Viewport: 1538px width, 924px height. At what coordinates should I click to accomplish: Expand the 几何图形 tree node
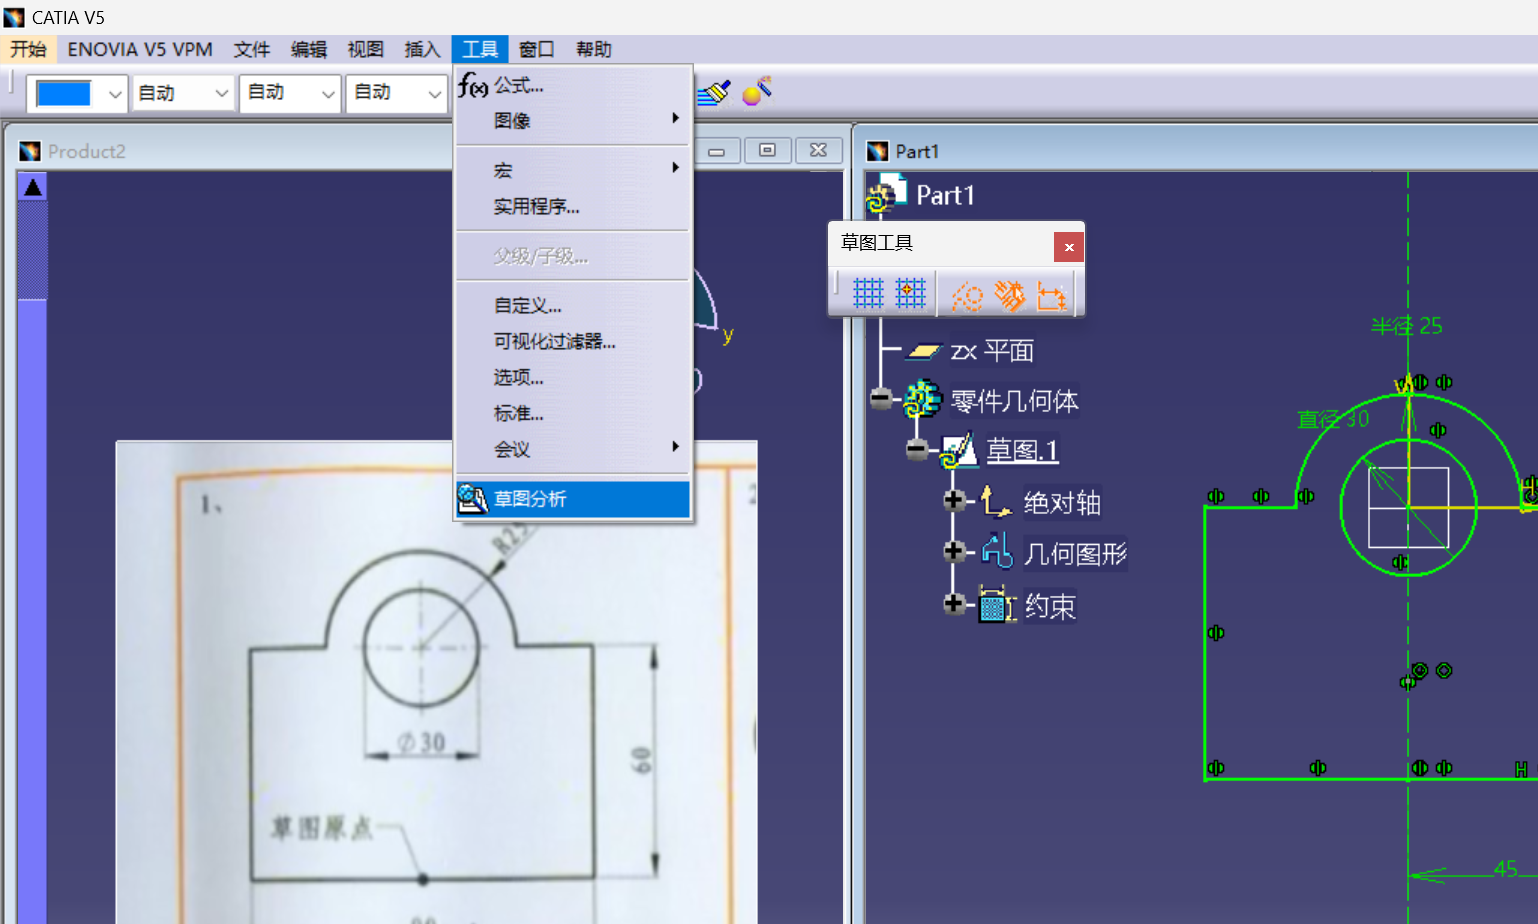click(954, 551)
